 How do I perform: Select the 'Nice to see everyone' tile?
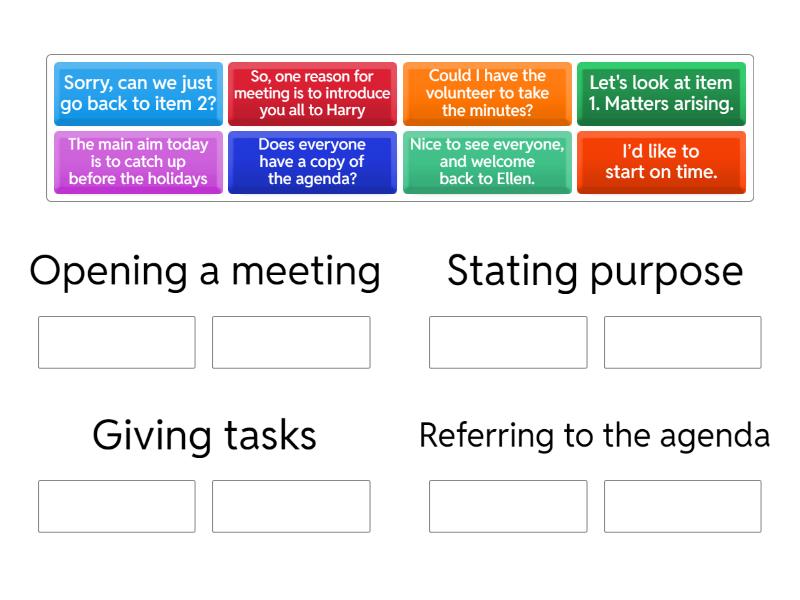click(487, 162)
